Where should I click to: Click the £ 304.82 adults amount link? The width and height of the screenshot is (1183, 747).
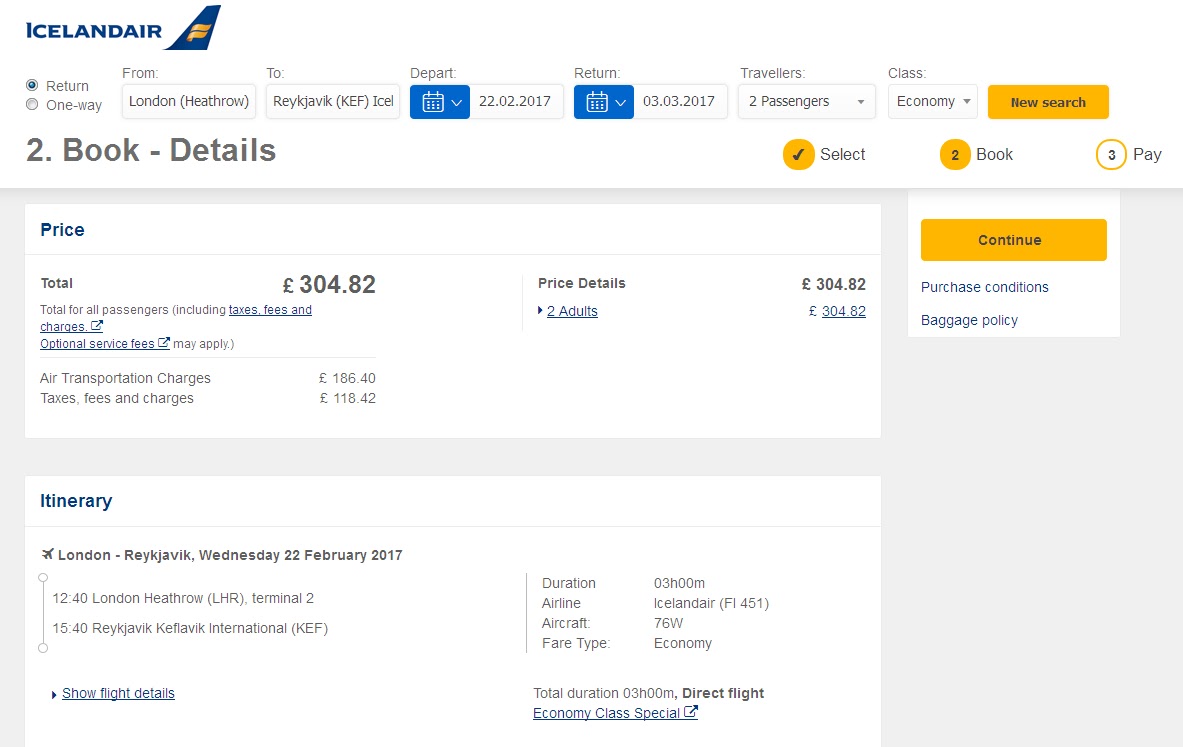(x=843, y=311)
